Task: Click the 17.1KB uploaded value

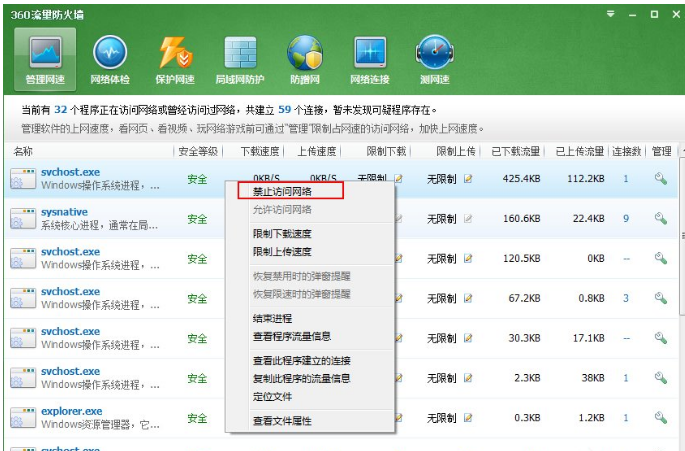Action: coord(588,338)
